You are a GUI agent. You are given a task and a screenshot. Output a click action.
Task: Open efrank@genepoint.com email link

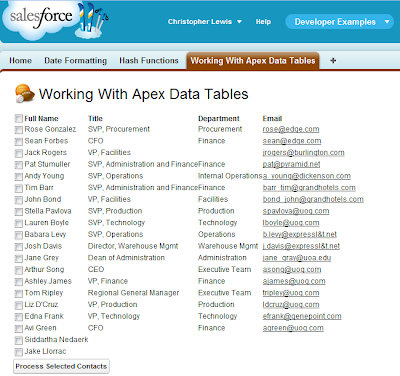[x=302, y=316]
